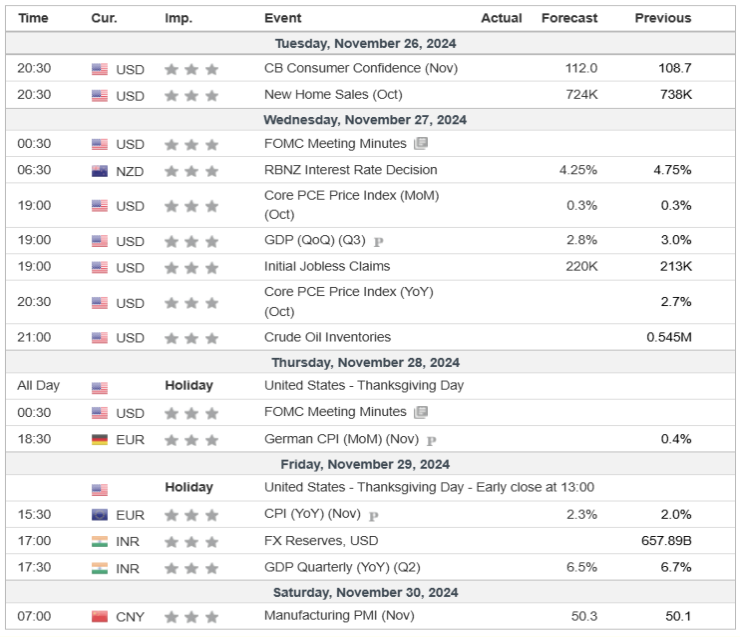Click the Time column header
Image resolution: width=740 pixels, height=637 pixels.
[x=33, y=18]
